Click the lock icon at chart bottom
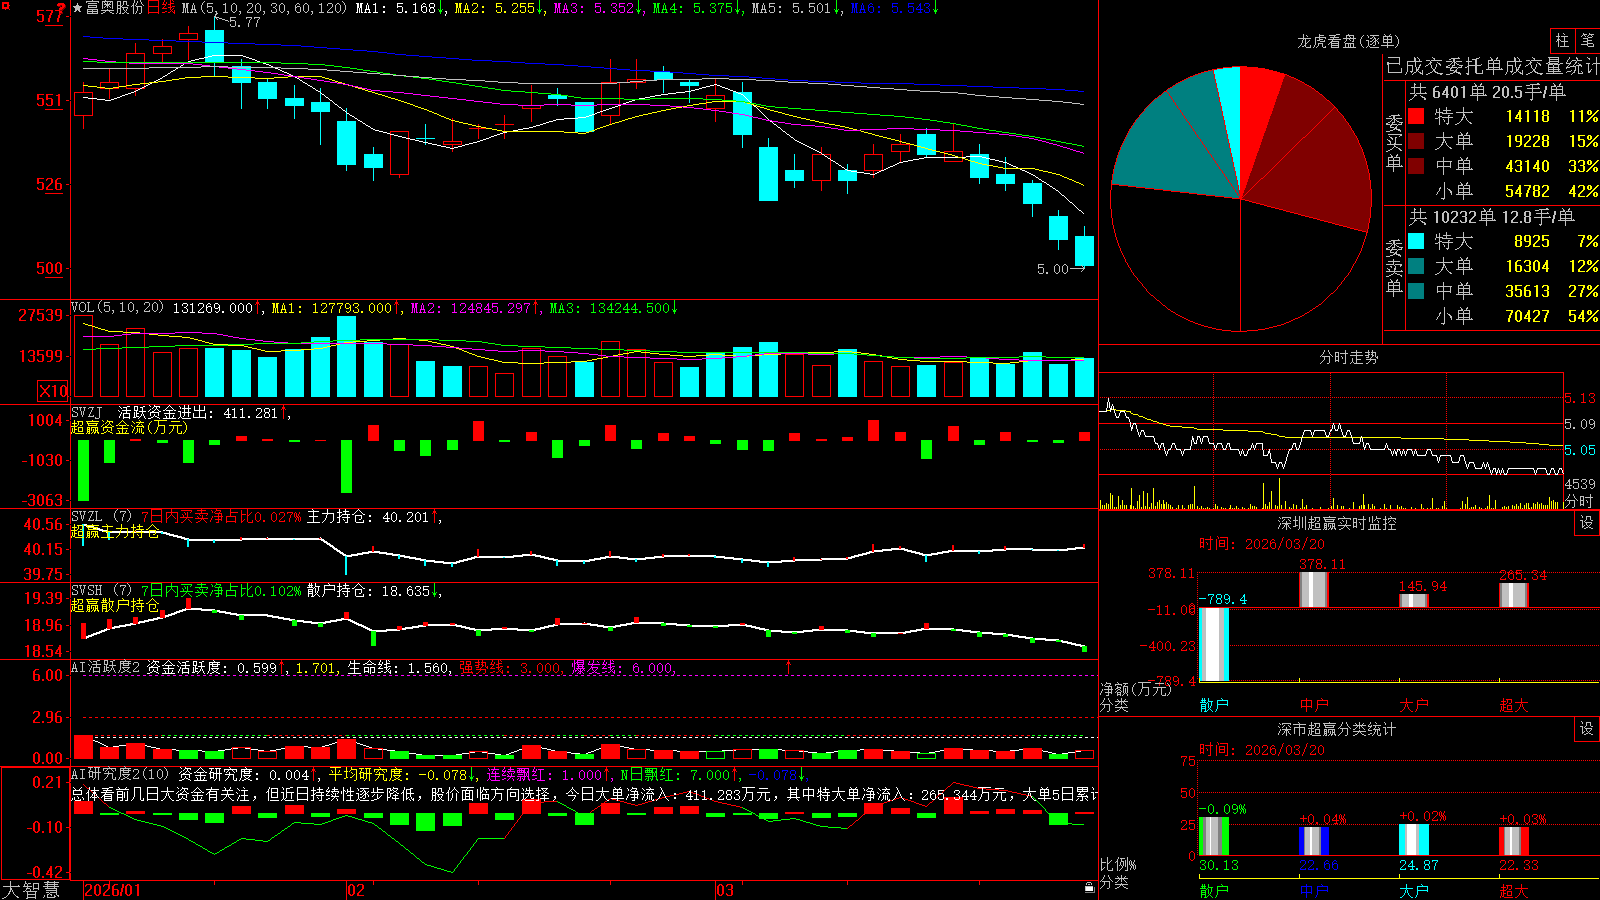The image size is (1600, 900). [1090, 887]
